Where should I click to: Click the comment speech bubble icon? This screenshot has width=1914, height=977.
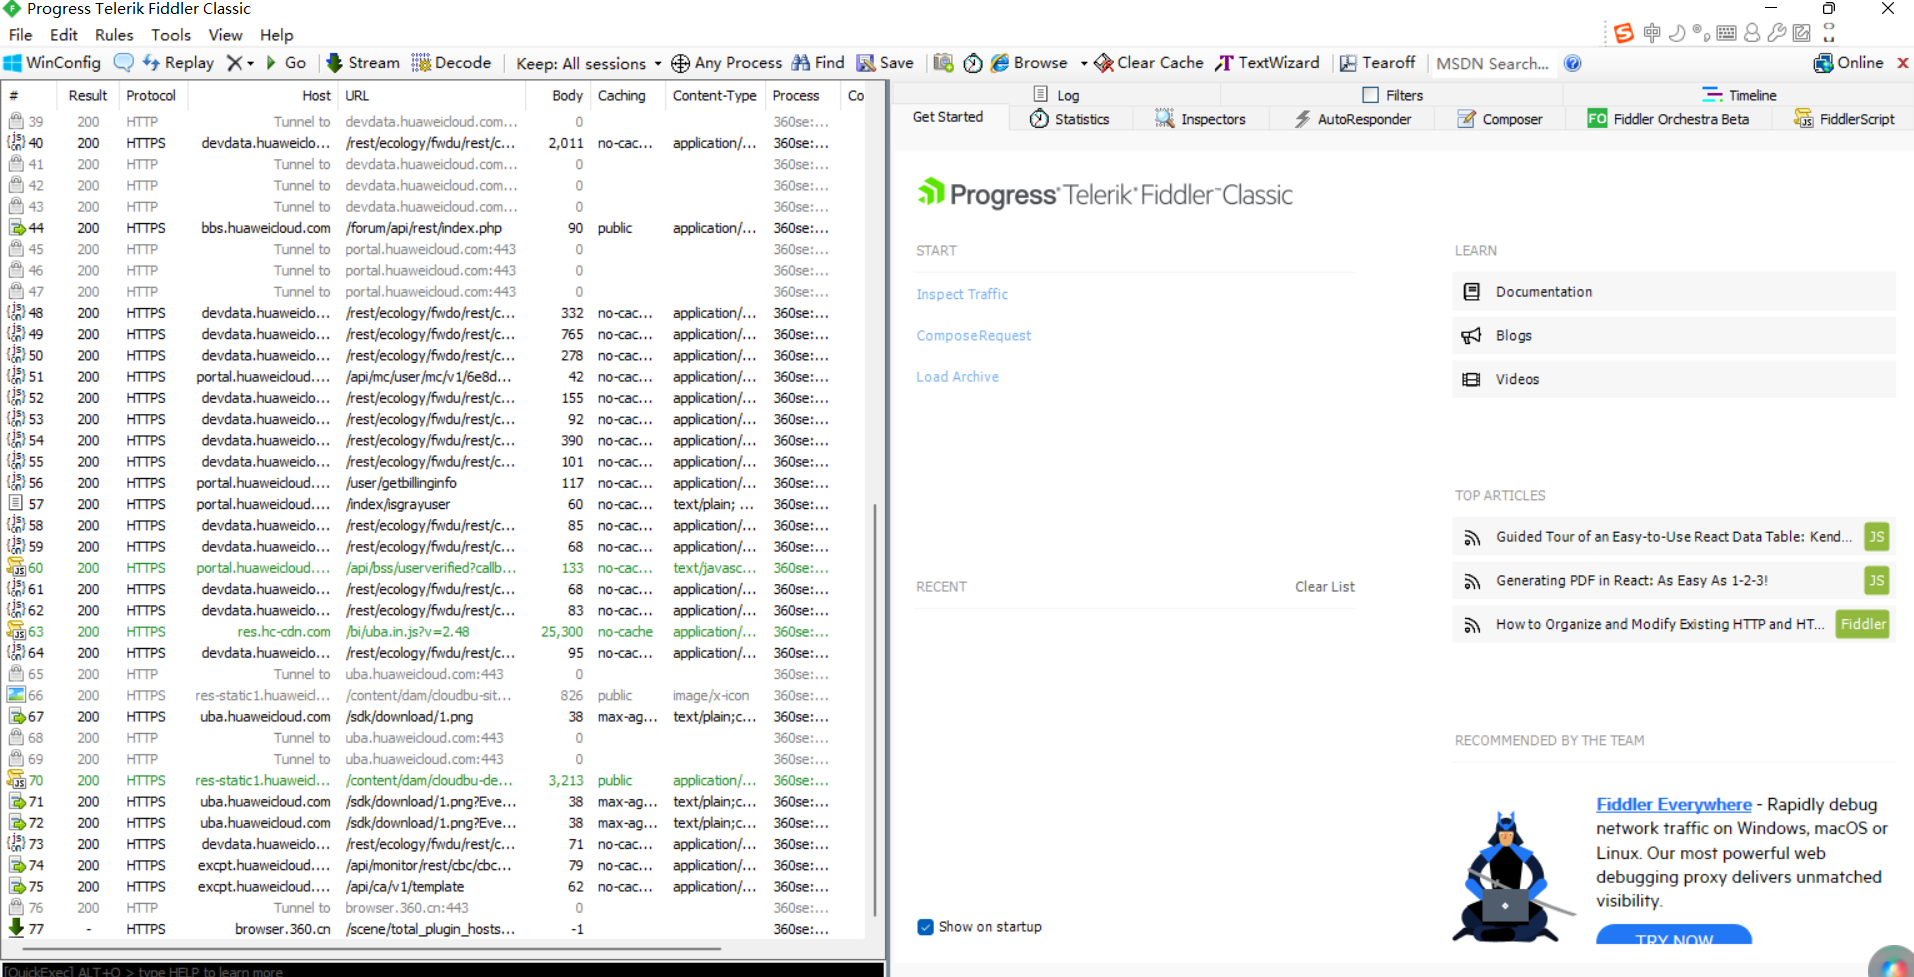coord(123,63)
